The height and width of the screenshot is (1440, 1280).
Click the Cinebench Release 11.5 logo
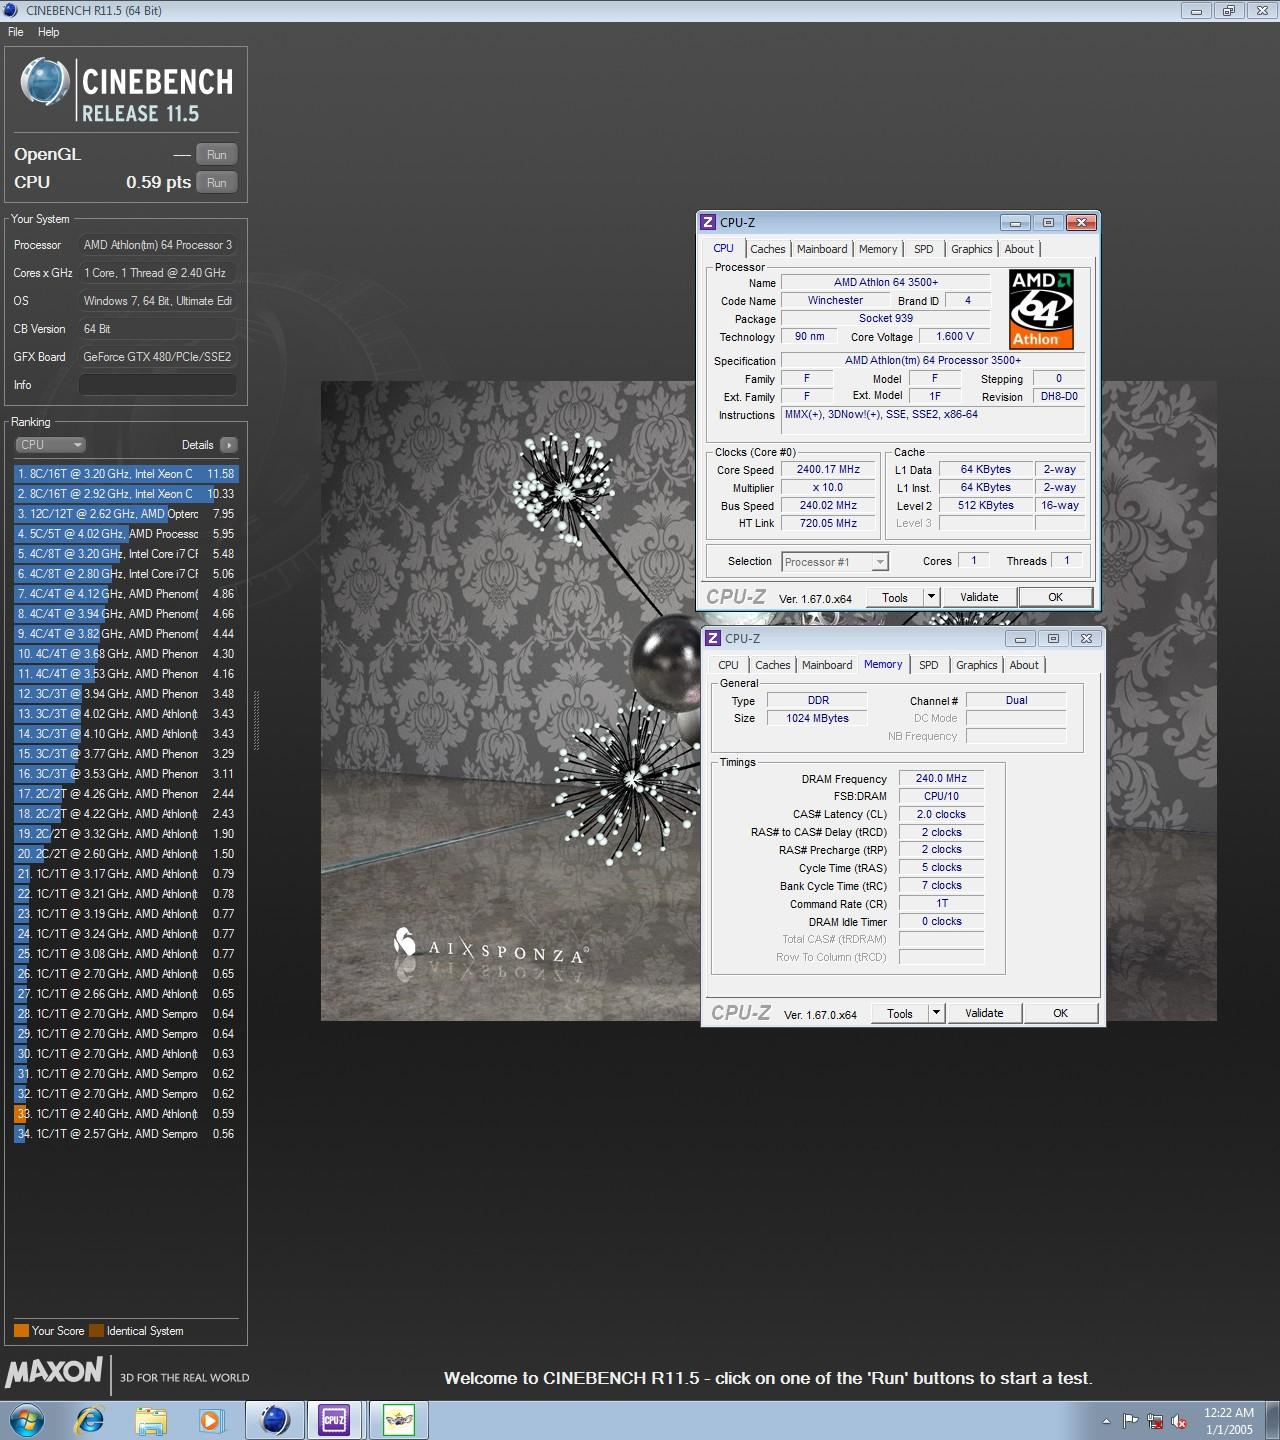[126, 91]
